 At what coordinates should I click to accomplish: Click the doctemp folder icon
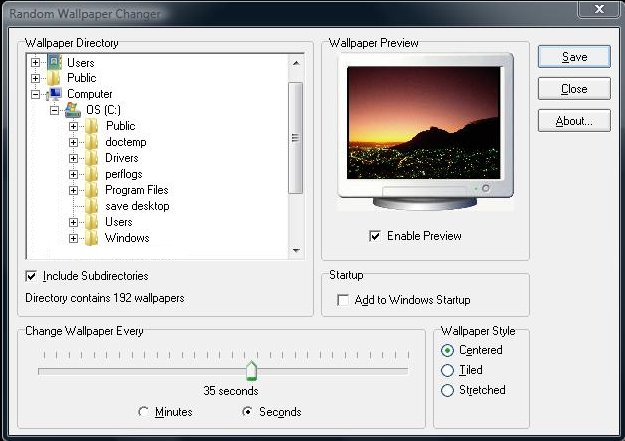click(91, 142)
